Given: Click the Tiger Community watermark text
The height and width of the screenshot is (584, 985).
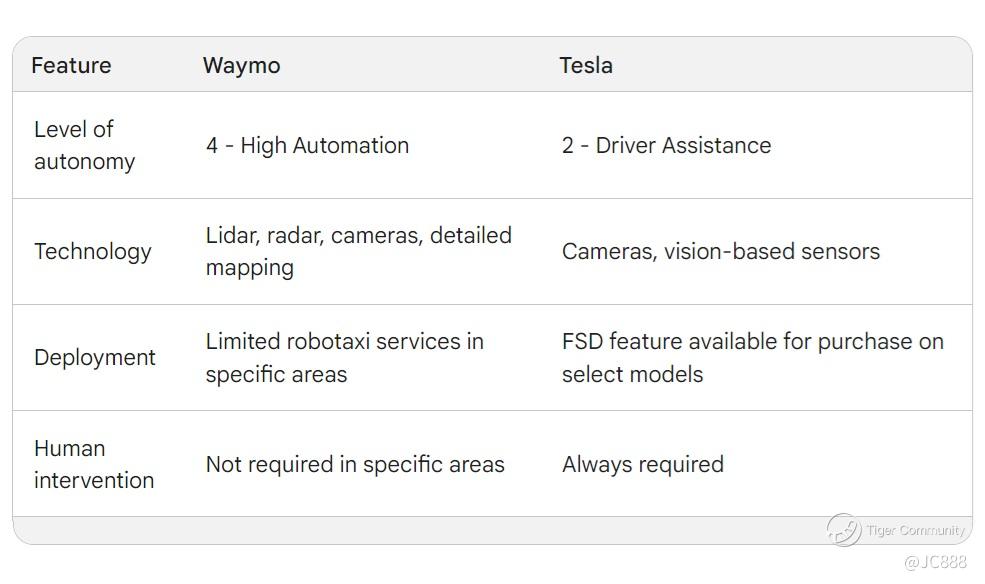Looking at the screenshot, I should 915,531.
